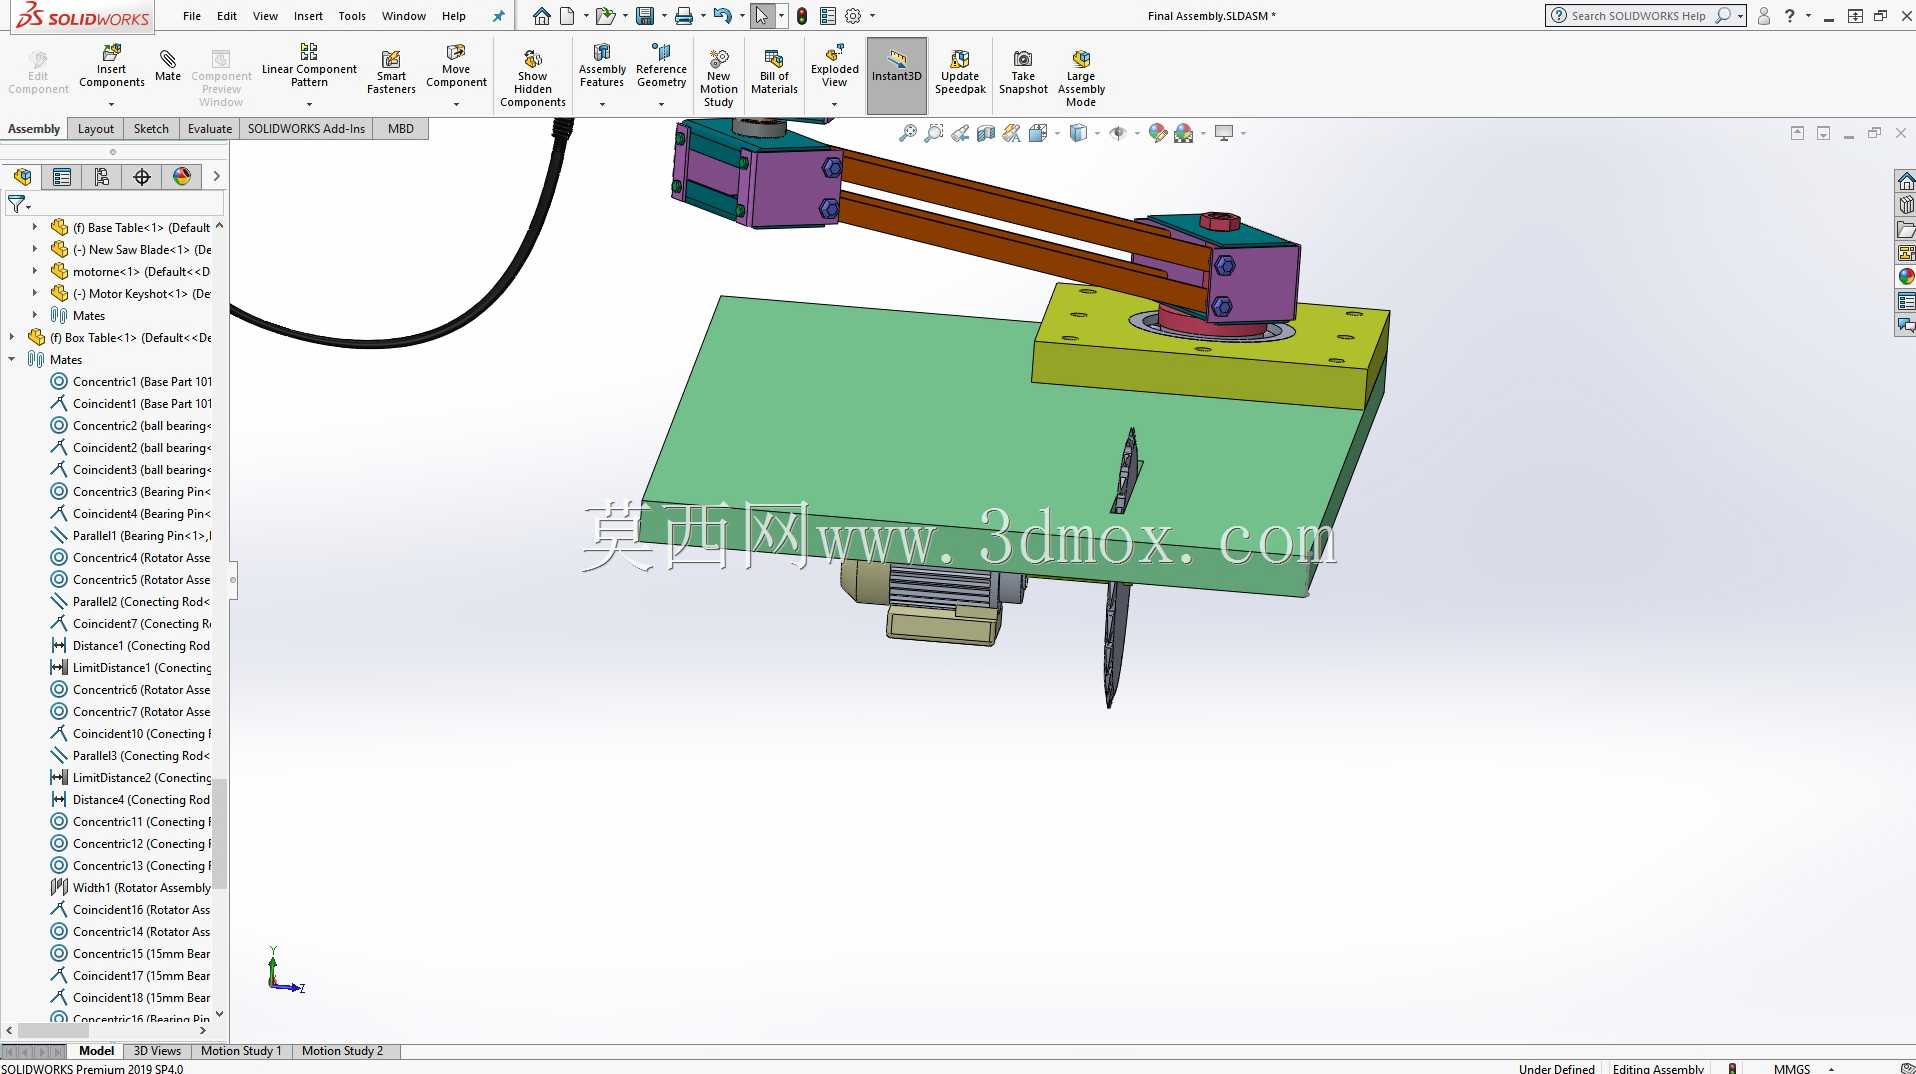Toggle Large Assembly Mode
This screenshot has height=1074, width=1916.
1081,78
